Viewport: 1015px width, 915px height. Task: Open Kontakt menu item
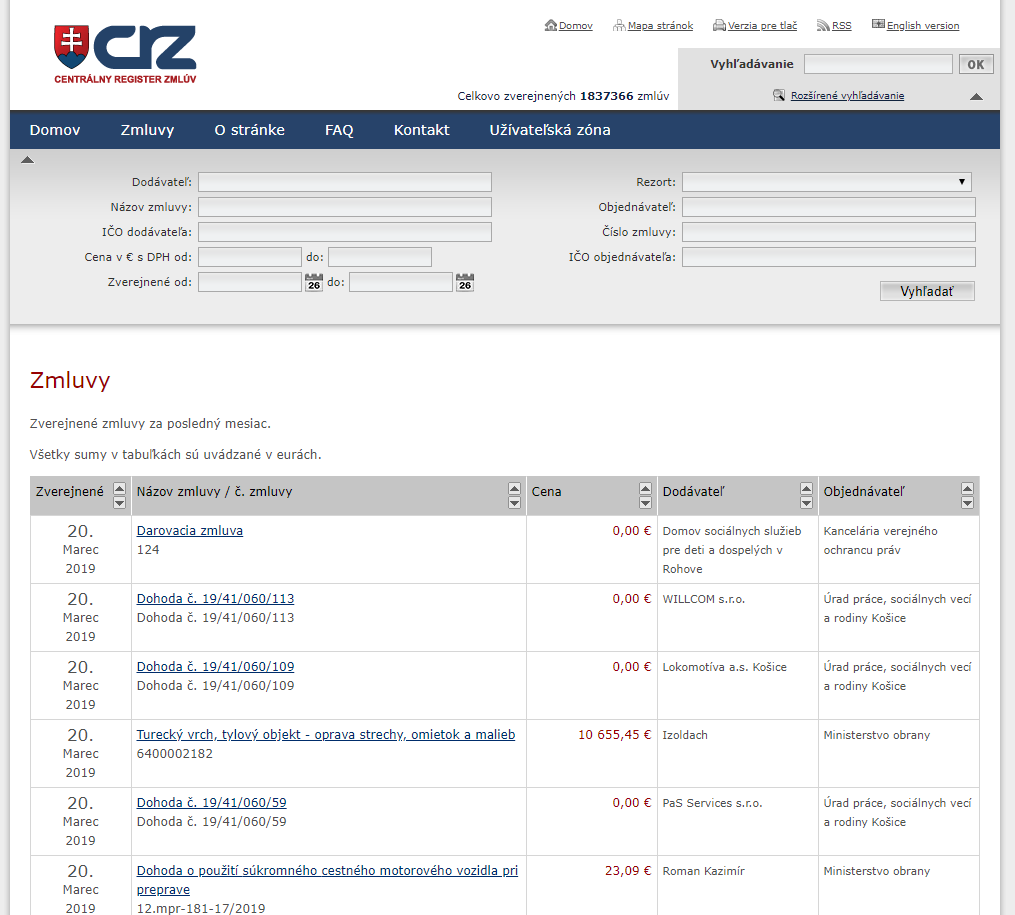coord(421,130)
